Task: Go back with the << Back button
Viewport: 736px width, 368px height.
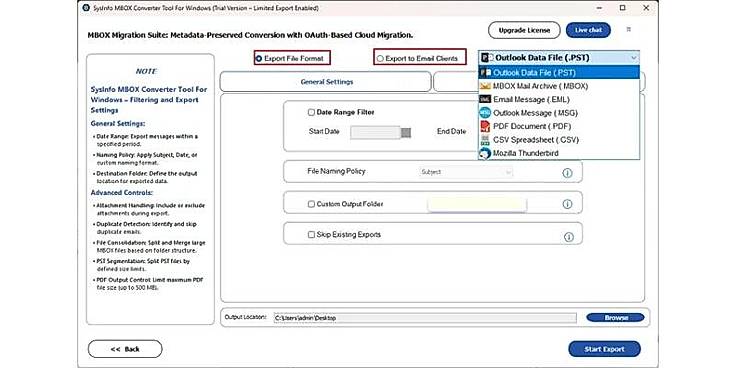Action: click(125, 349)
